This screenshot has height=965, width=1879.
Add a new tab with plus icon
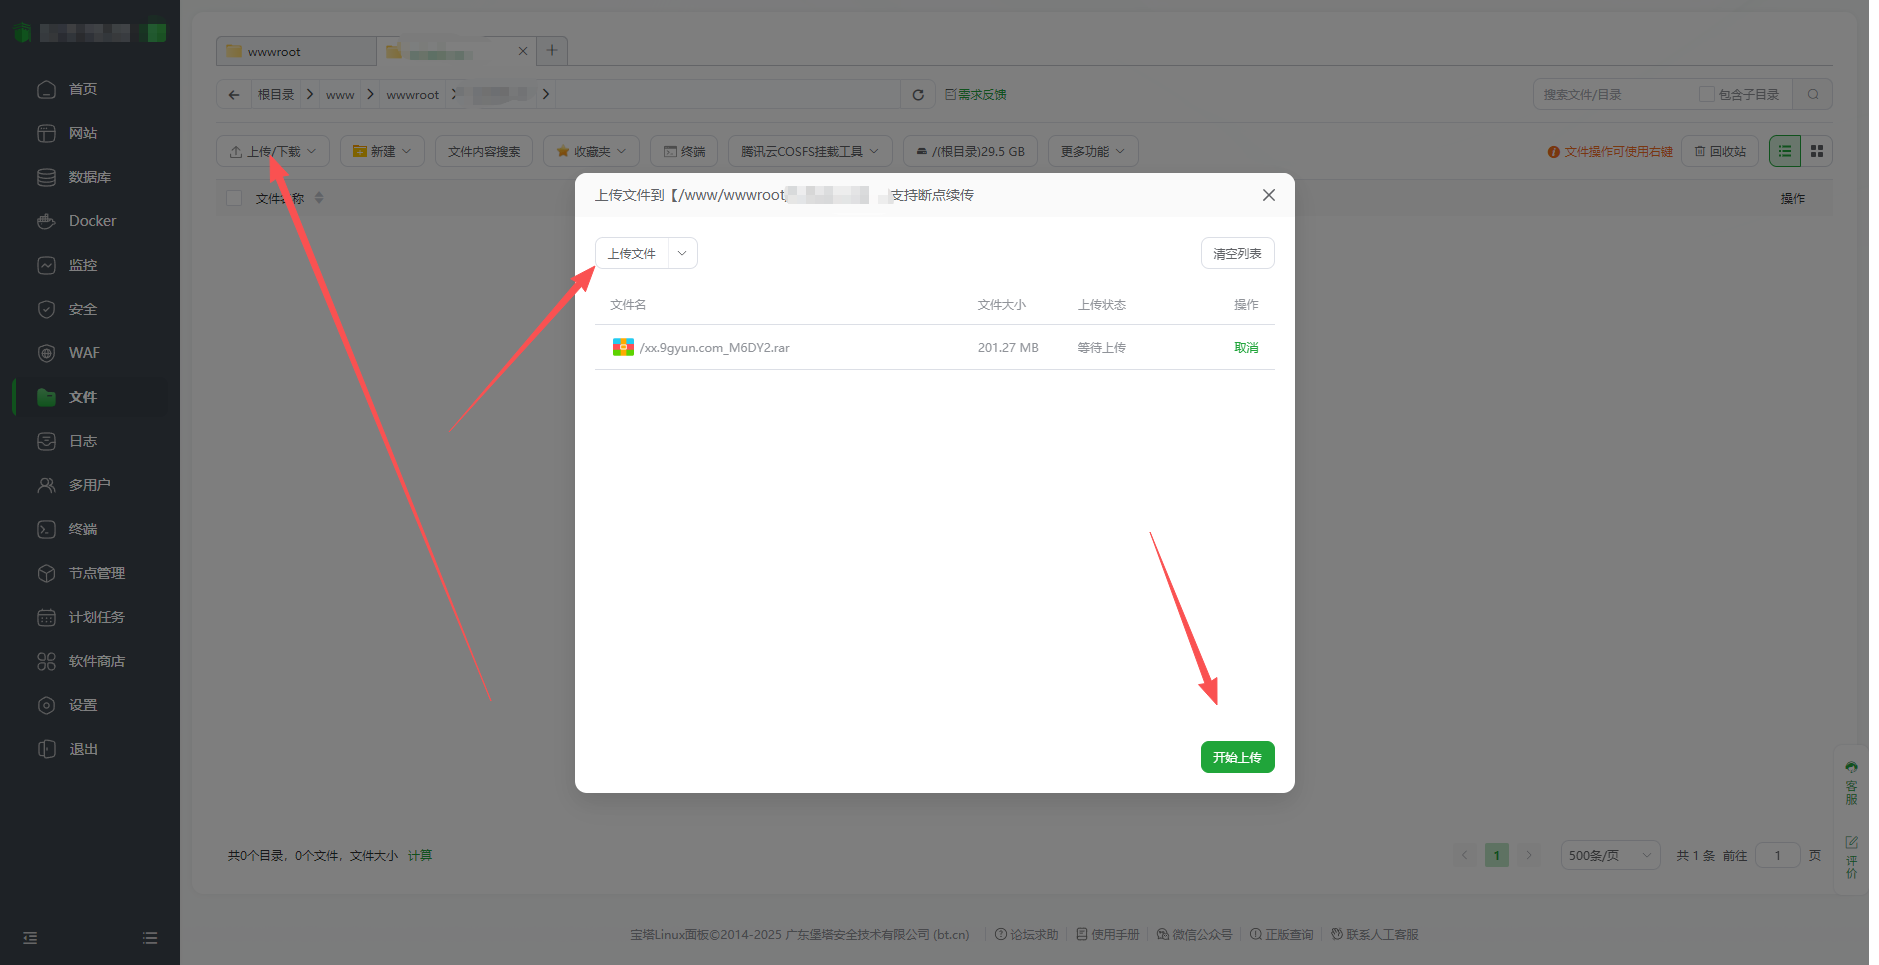click(552, 51)
